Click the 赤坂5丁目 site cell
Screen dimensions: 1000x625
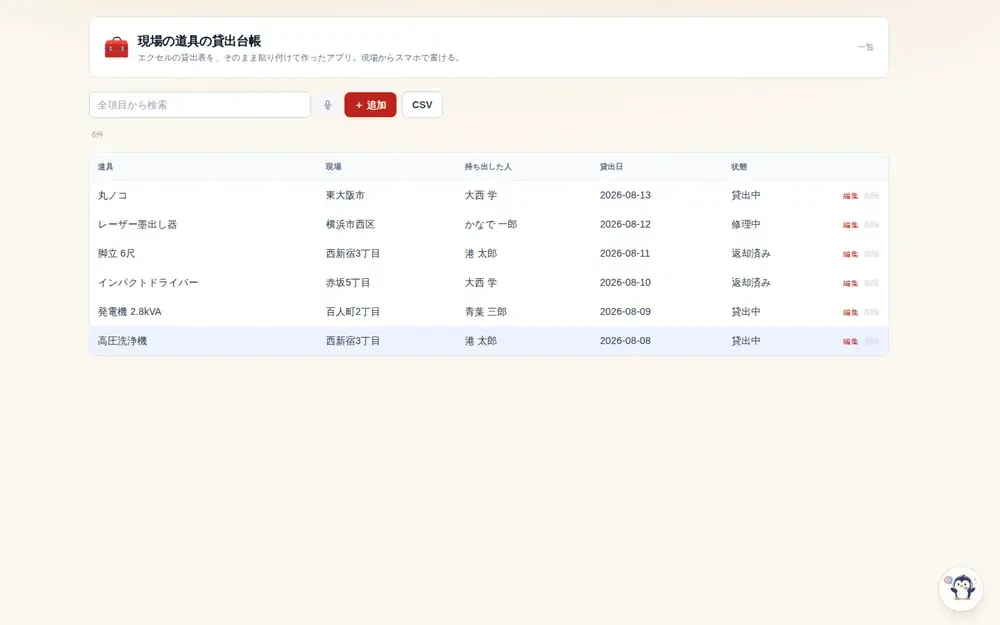coord(348,283)
